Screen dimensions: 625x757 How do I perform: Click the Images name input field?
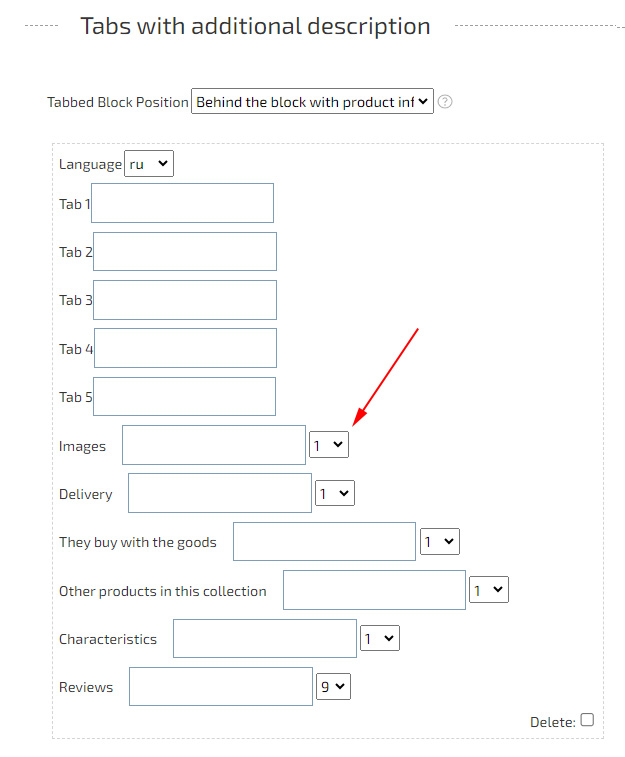[214, 445]
